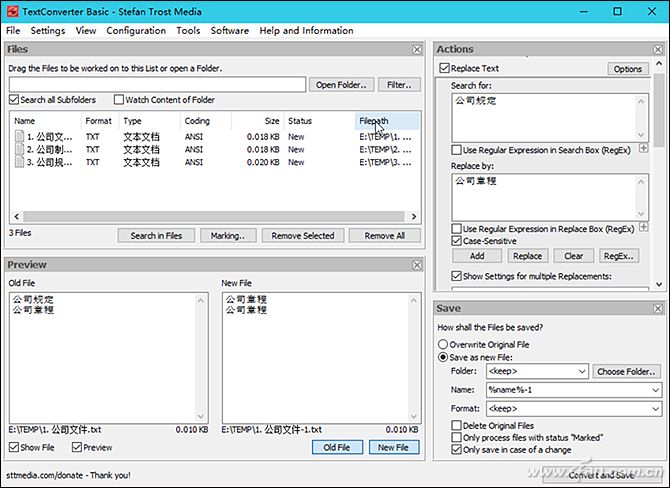Open the Tools menu
The width and height of the screenshot is (670, 488).
pyautogui.click(x=188, y=30)
